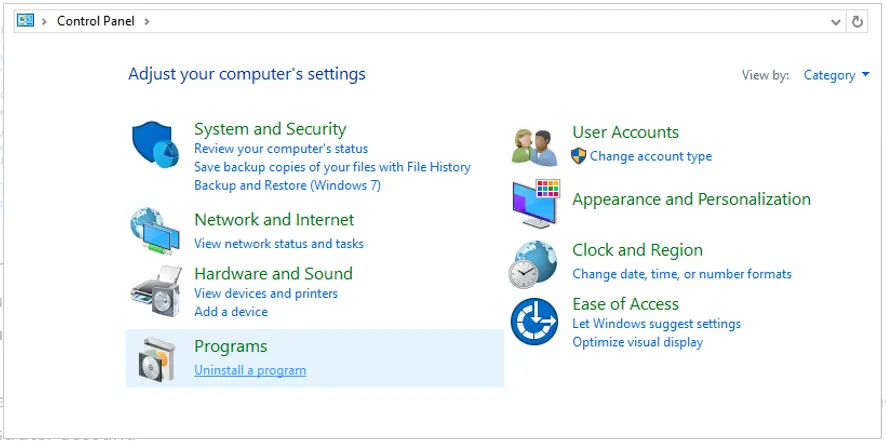Click the Hardware and Sound printer icon
The image size is (886, 442).
156,292
